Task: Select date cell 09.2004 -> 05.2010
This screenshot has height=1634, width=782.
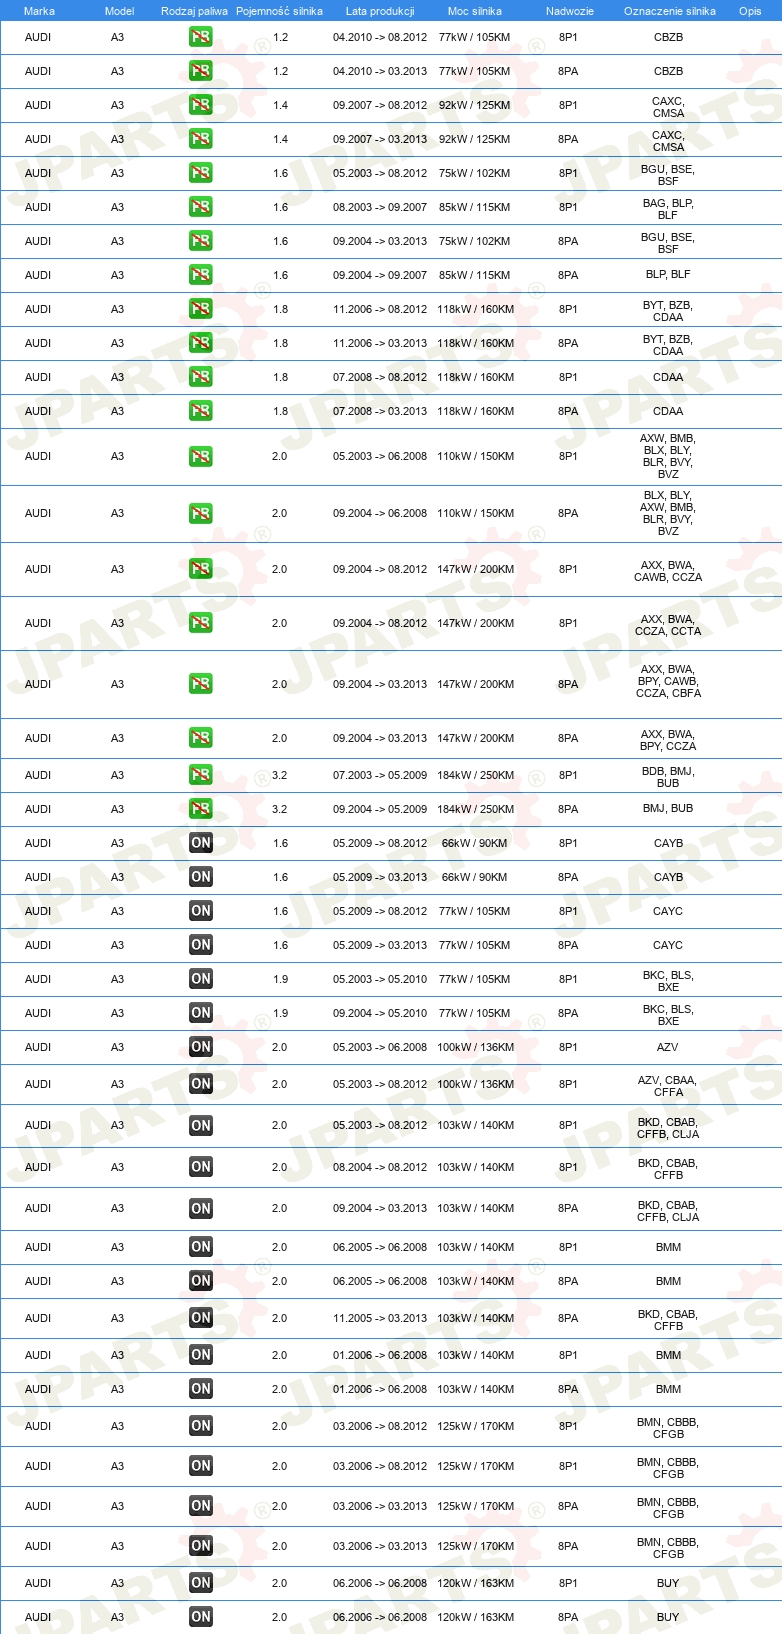Action: pos(380,1013)
